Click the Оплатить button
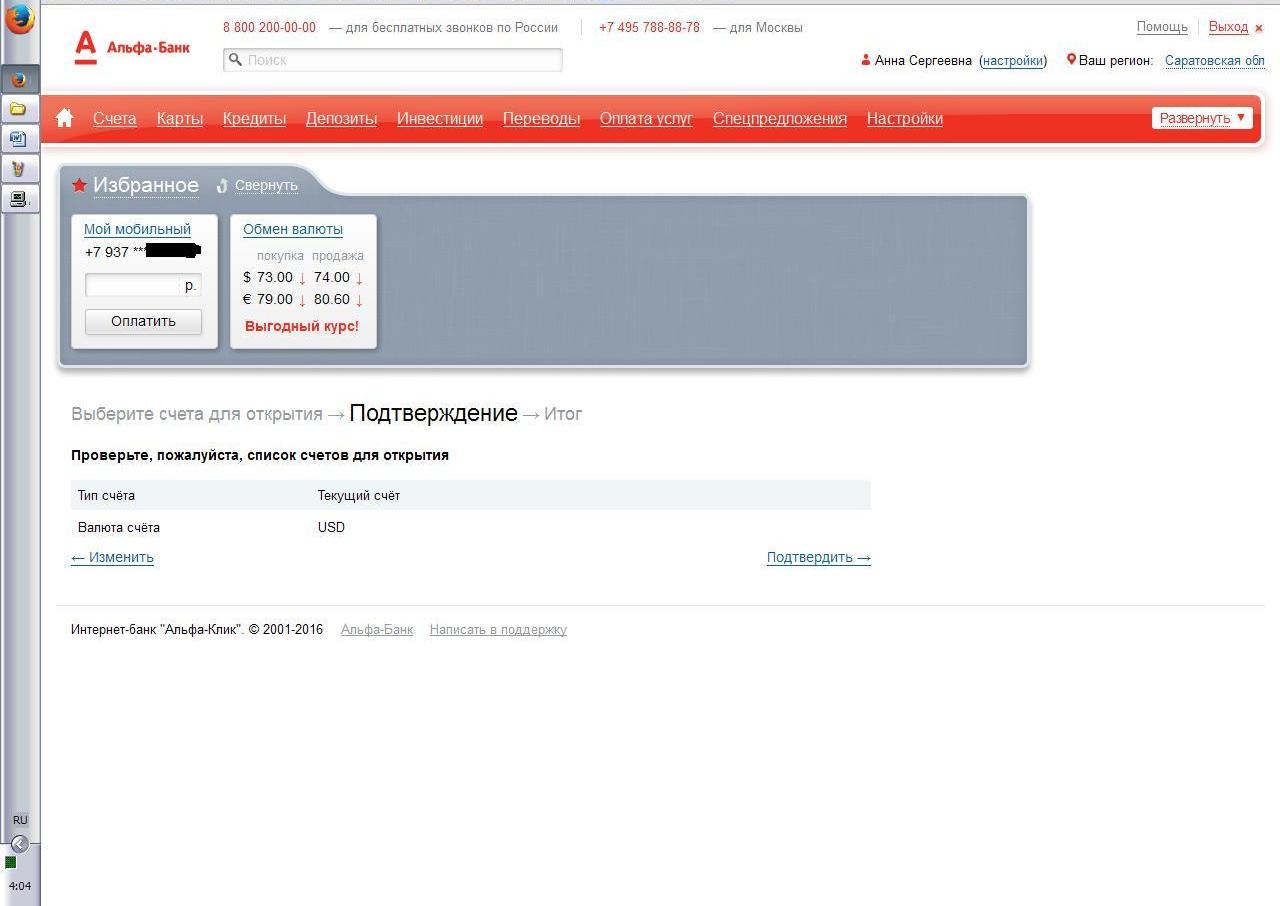The image size is (1280, 906). 143,321
